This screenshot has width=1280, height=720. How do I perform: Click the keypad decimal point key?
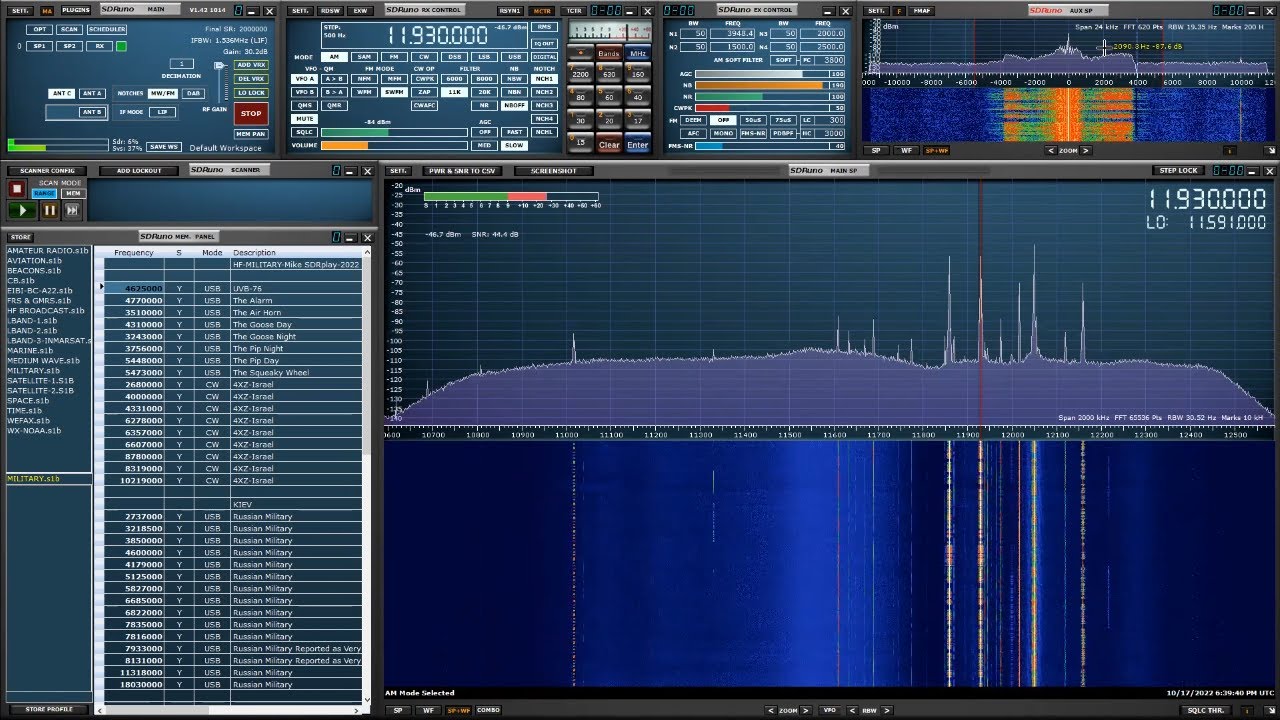(580, 53)
